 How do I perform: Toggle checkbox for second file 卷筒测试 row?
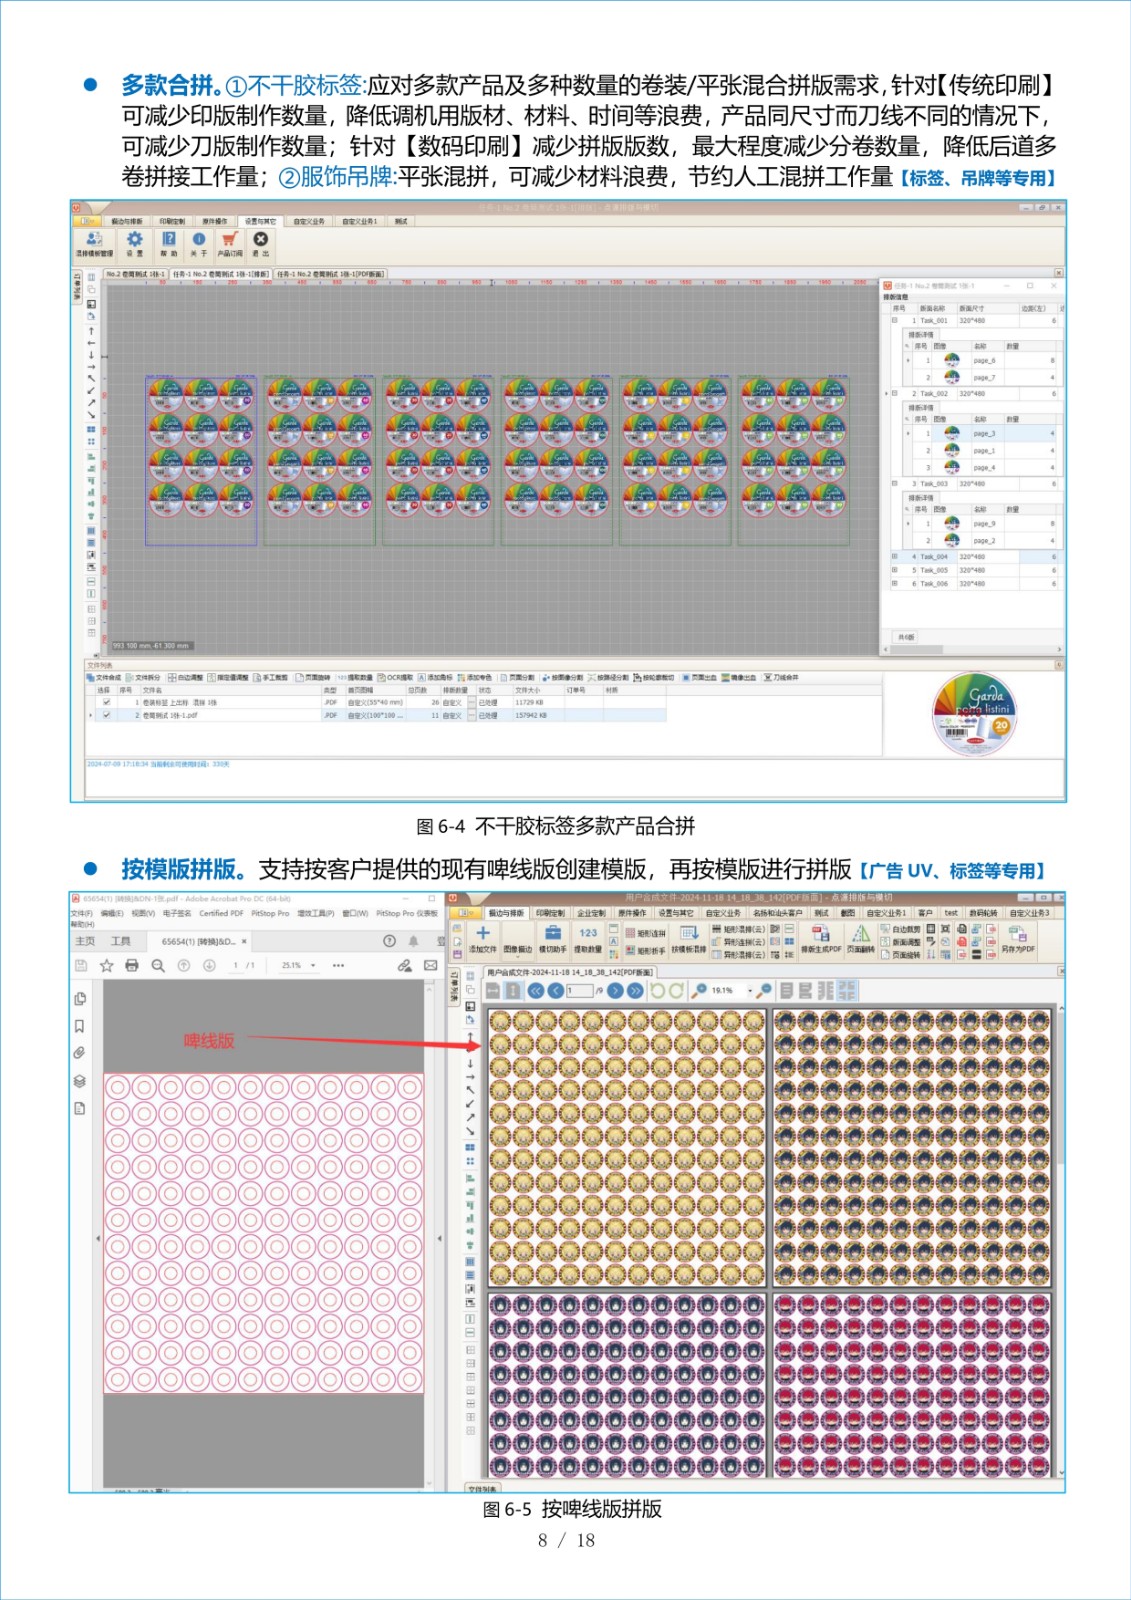tap(107, 715)
